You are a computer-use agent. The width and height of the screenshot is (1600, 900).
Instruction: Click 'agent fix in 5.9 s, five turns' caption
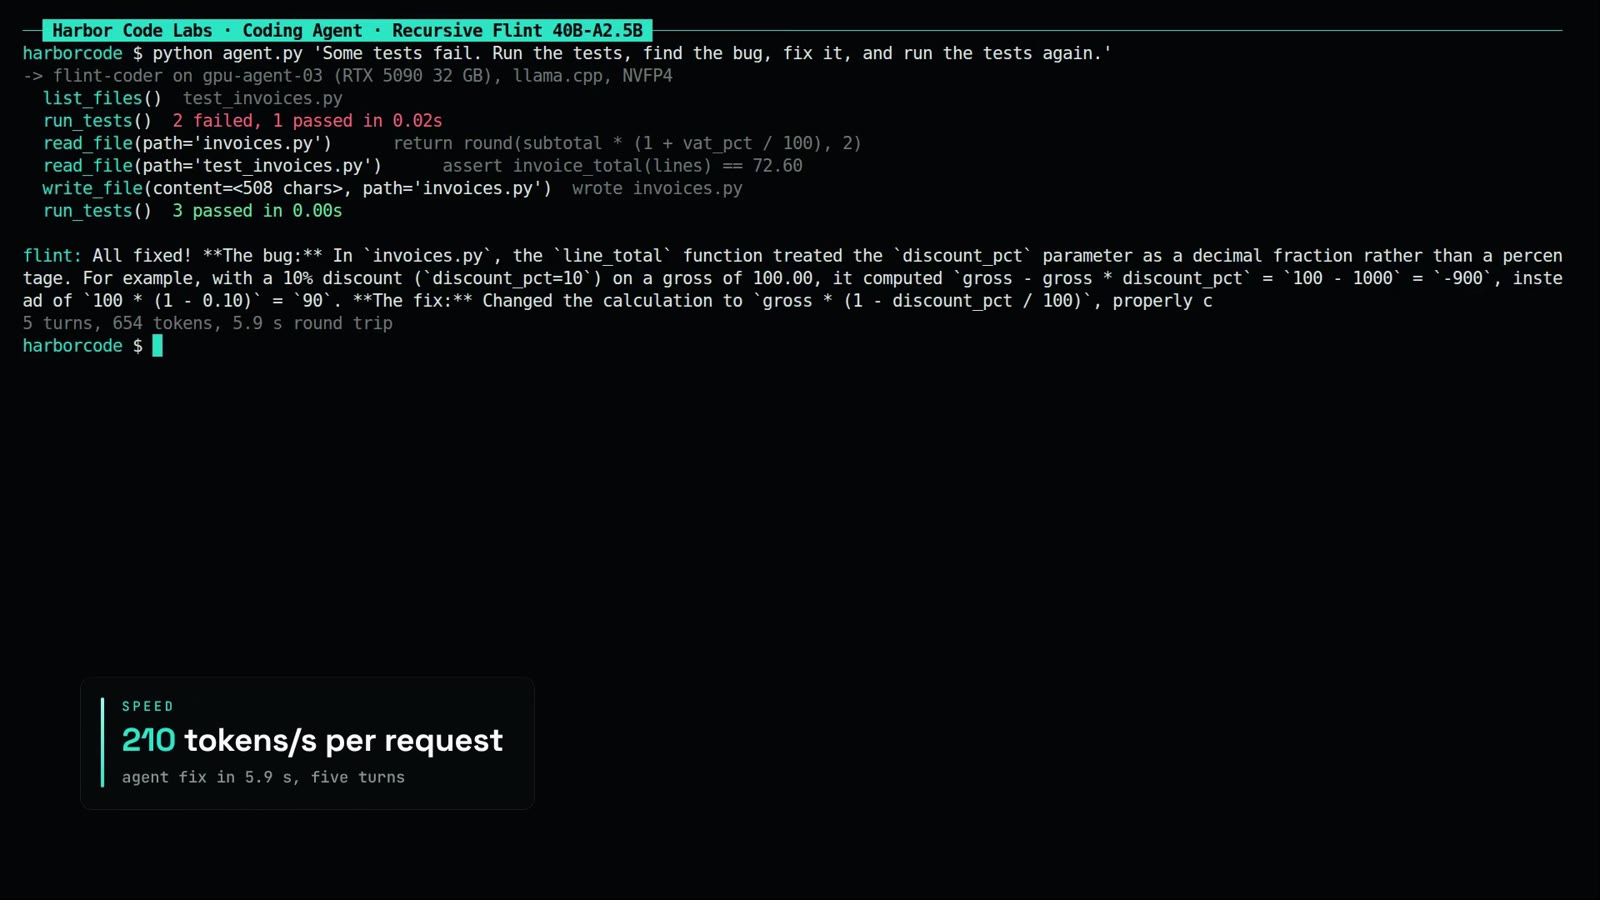tap(263, 777)
